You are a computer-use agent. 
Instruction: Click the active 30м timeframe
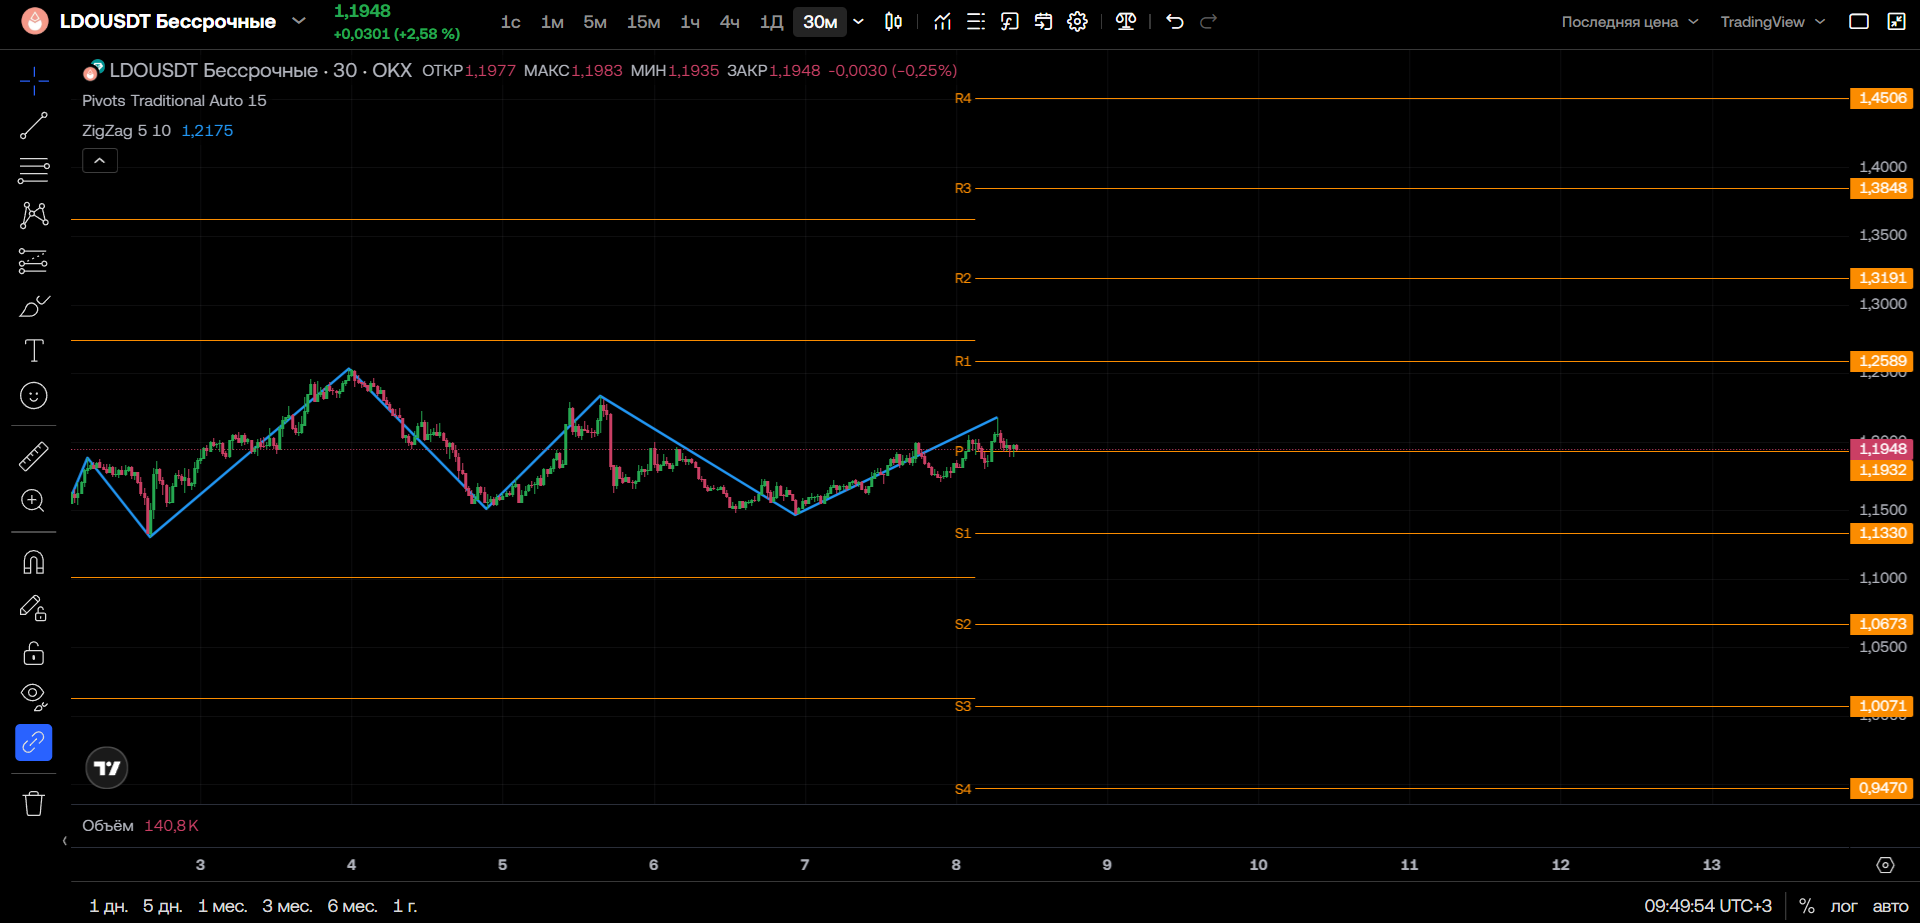coord(820,22)
